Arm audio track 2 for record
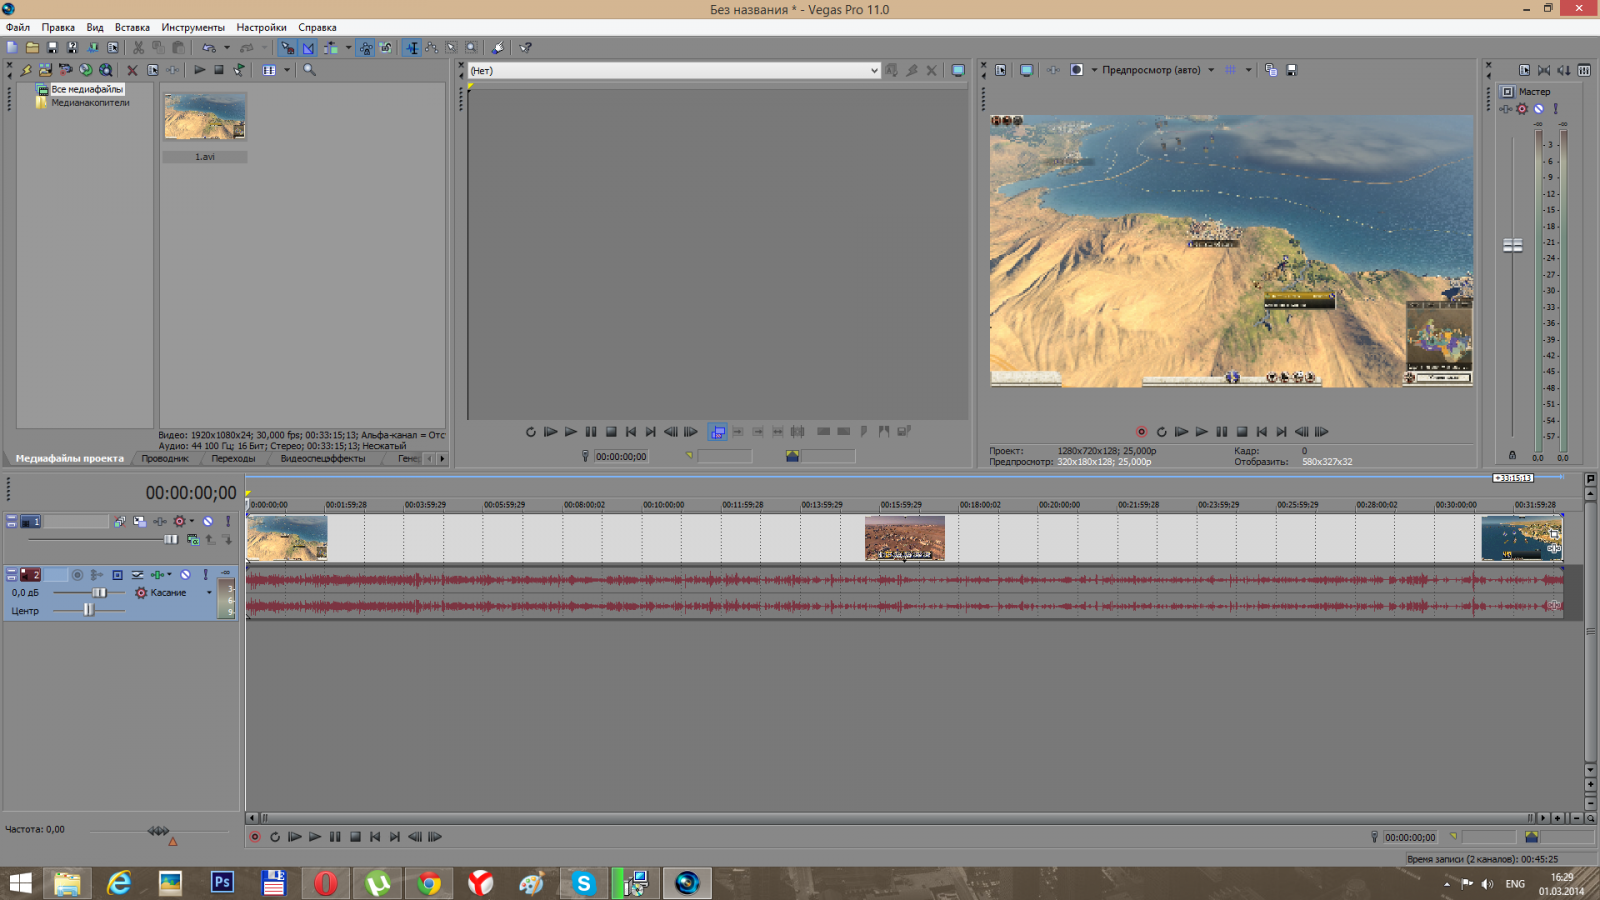1600x900 pixels. pyautogui.click(x=77, y=575)
